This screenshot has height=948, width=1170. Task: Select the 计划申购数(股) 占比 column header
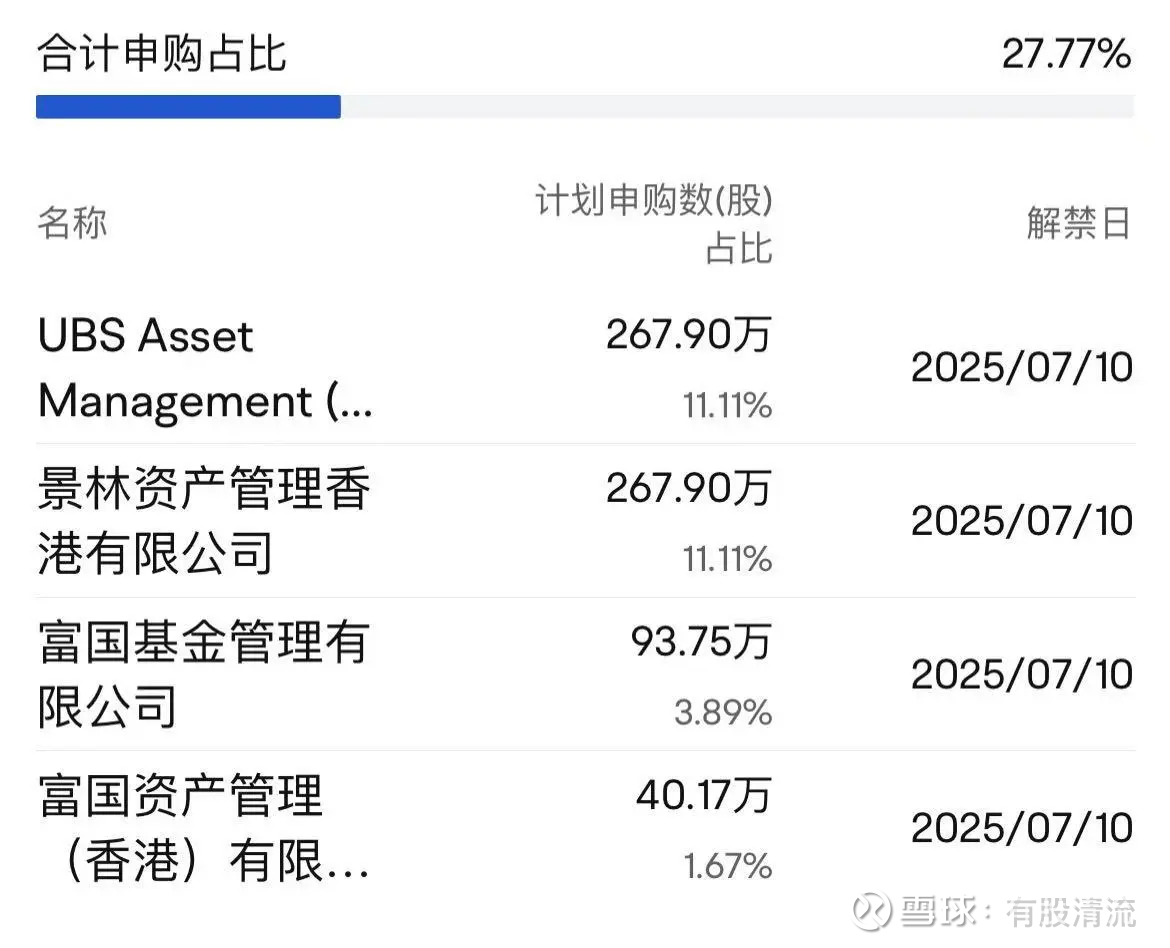click(x=654, y=223)
